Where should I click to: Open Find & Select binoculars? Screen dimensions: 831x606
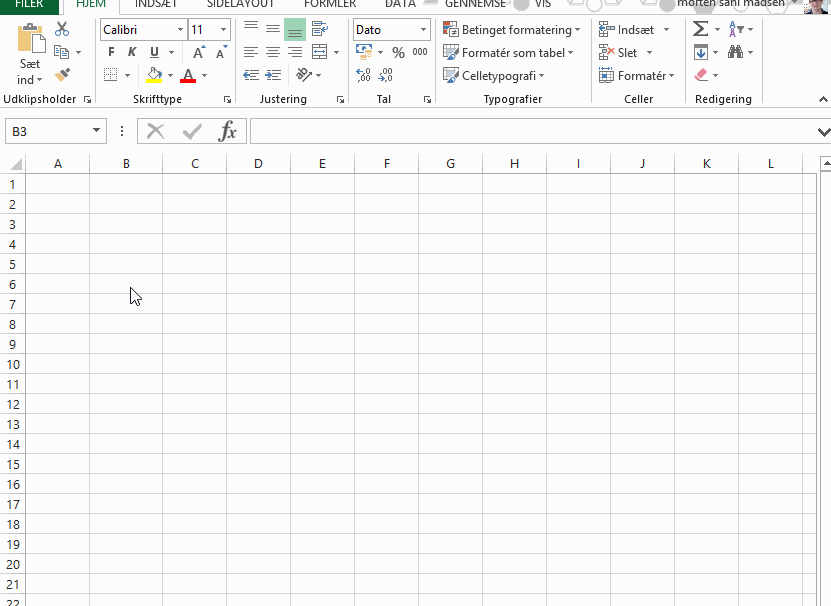pos(736,53)
